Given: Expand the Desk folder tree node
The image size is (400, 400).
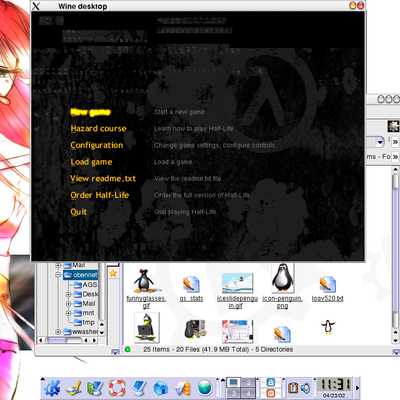Looking at the screenshot, I should [69, 294].
